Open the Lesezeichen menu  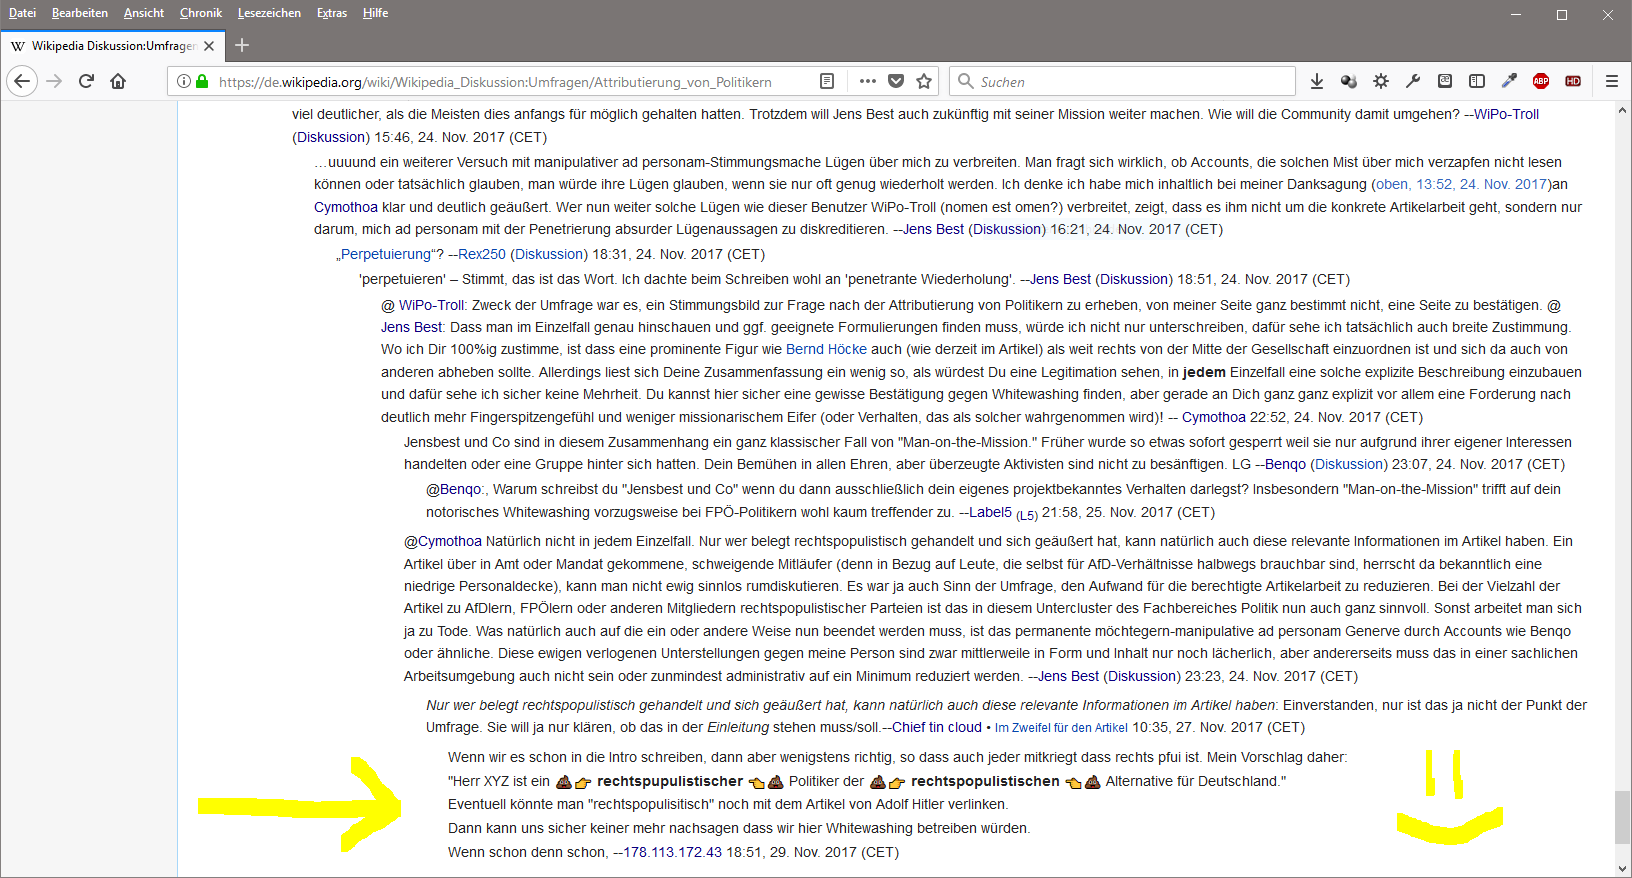pyautogui.click(x=269, y=13)
